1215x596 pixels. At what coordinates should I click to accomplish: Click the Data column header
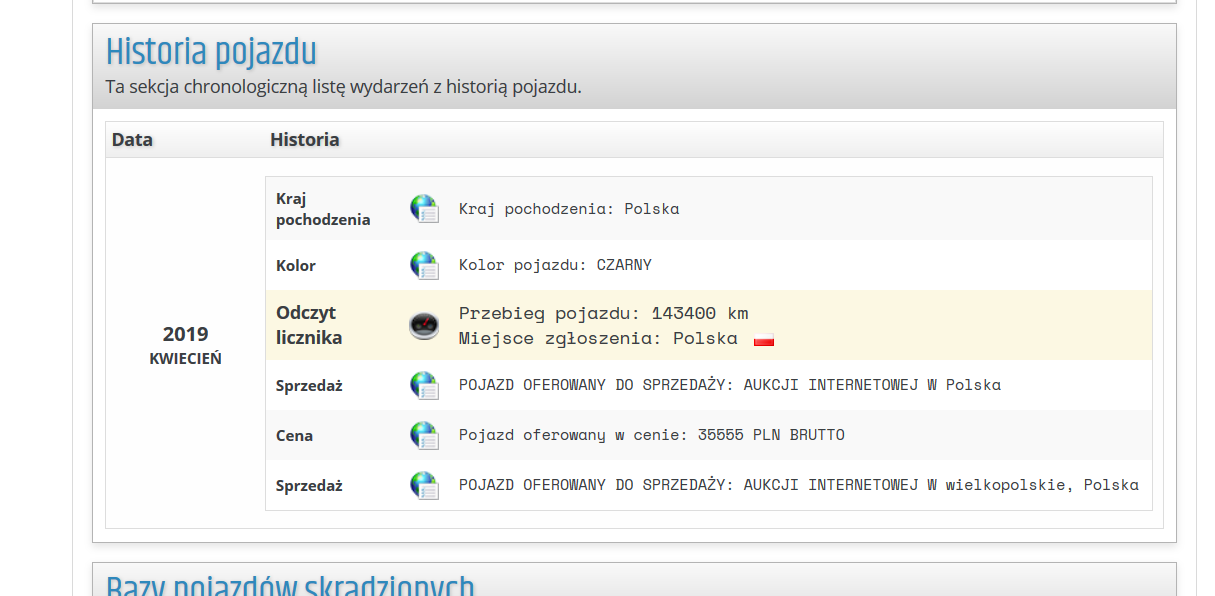[x=132, y=140]
